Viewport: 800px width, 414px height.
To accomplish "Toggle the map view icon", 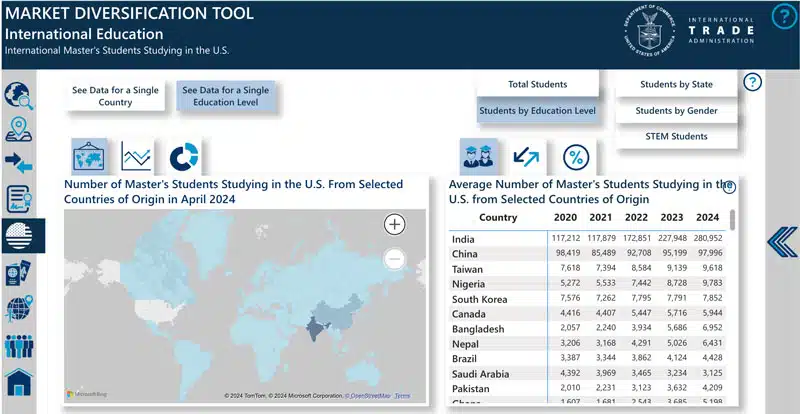I will (89, 156).
